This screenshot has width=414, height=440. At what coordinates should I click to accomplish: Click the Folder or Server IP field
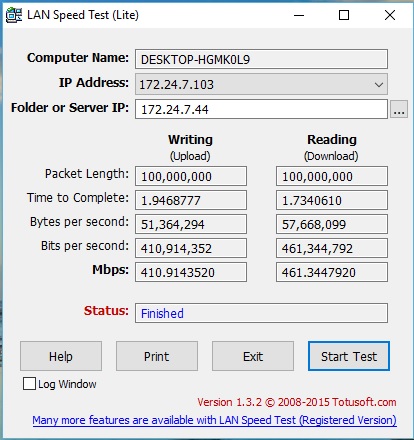pyautogui.click(x=261, y=109)
